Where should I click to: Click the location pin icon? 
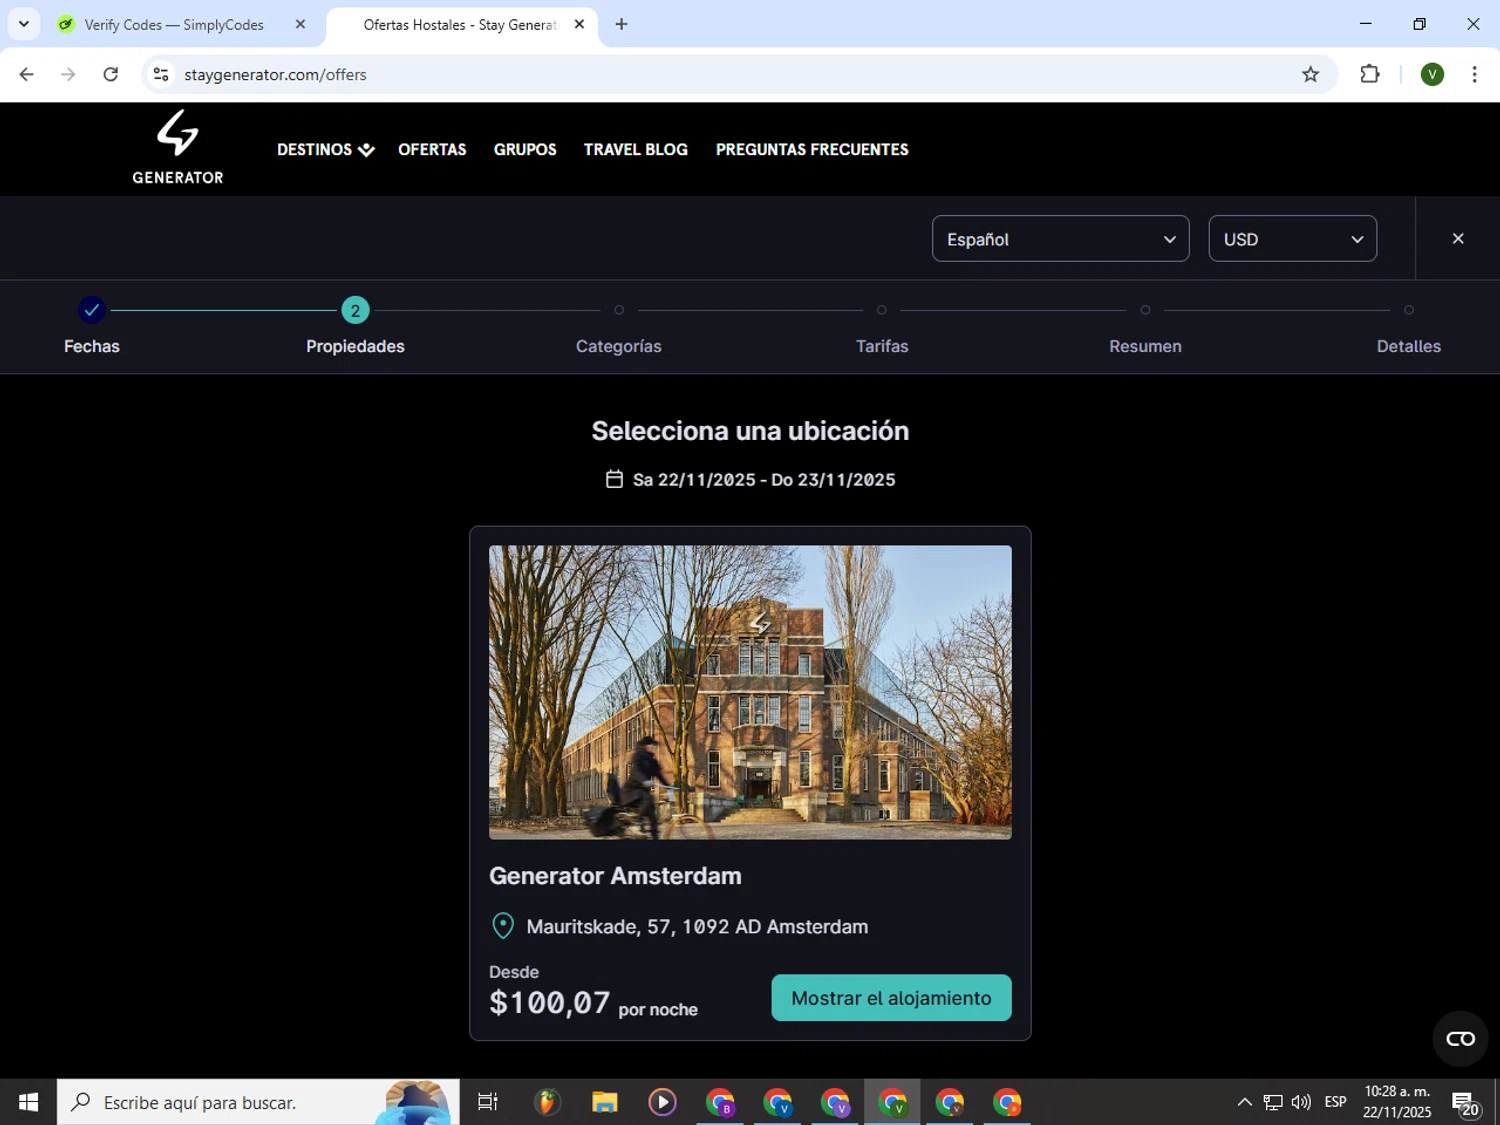tap(503, 926)
